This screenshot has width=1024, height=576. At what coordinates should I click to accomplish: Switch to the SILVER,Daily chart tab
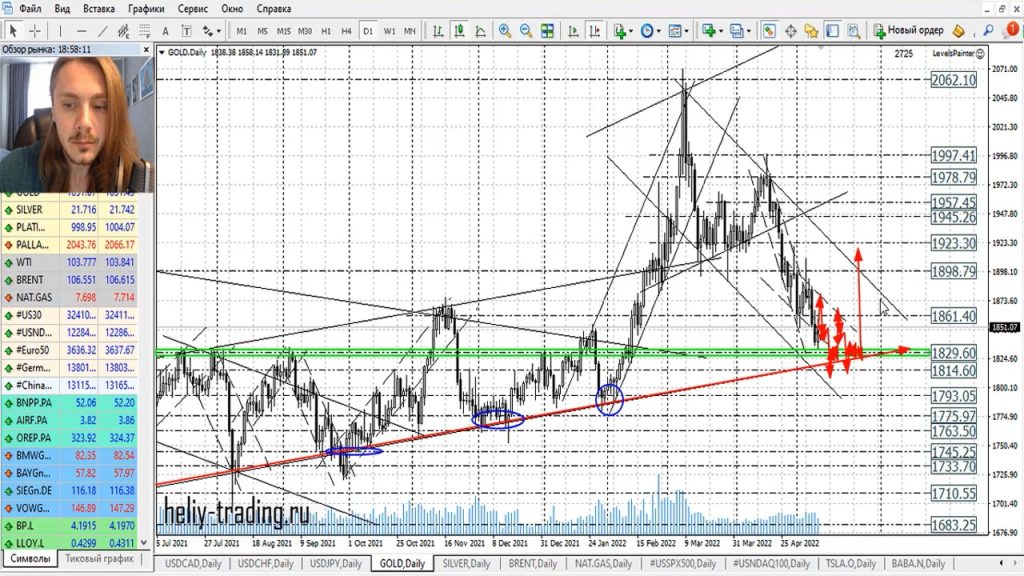[465, 564]
